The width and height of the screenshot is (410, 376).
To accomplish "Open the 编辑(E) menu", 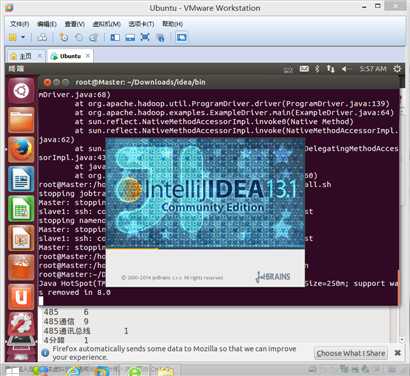I will tap(47, 24).
